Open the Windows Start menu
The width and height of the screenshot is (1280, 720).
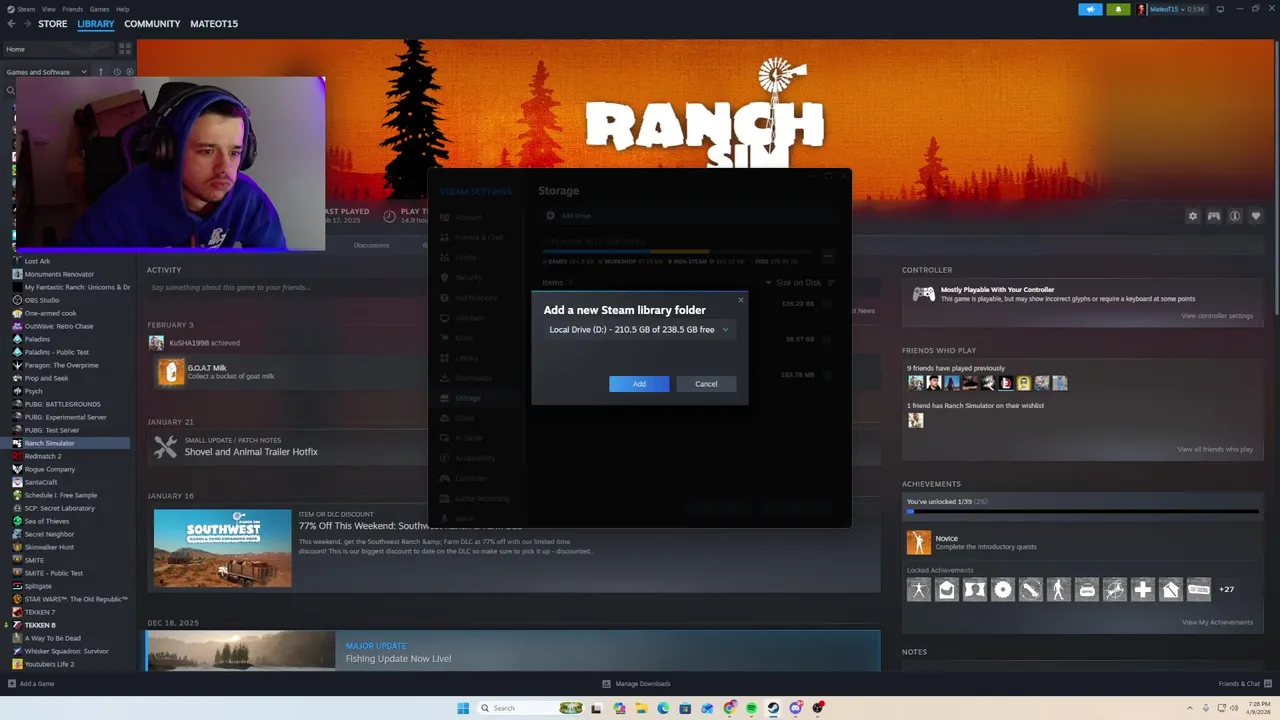click(463, 708)
